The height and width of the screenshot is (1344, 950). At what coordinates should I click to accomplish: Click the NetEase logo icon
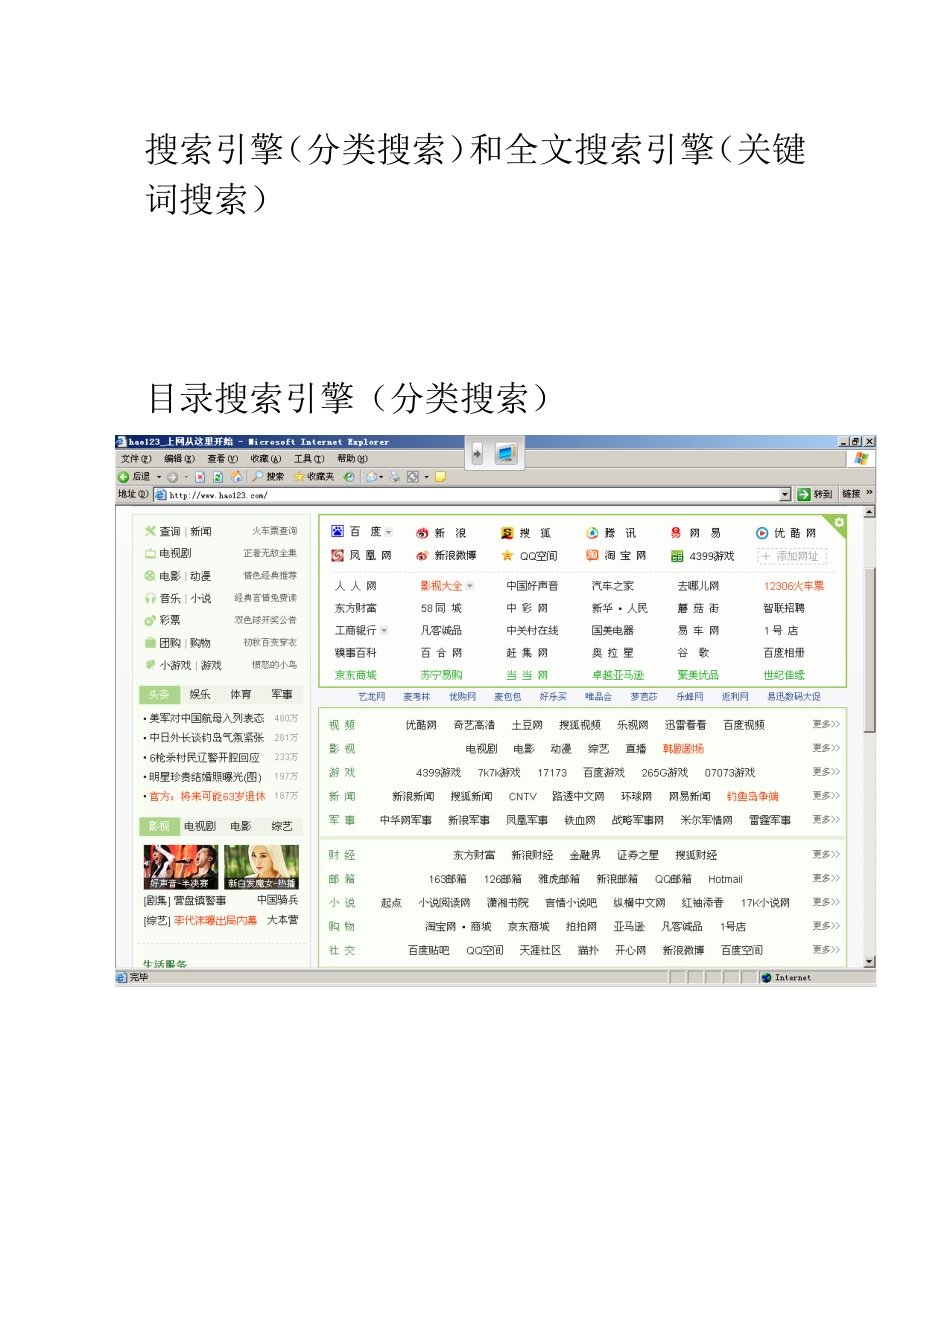point(676,533)
